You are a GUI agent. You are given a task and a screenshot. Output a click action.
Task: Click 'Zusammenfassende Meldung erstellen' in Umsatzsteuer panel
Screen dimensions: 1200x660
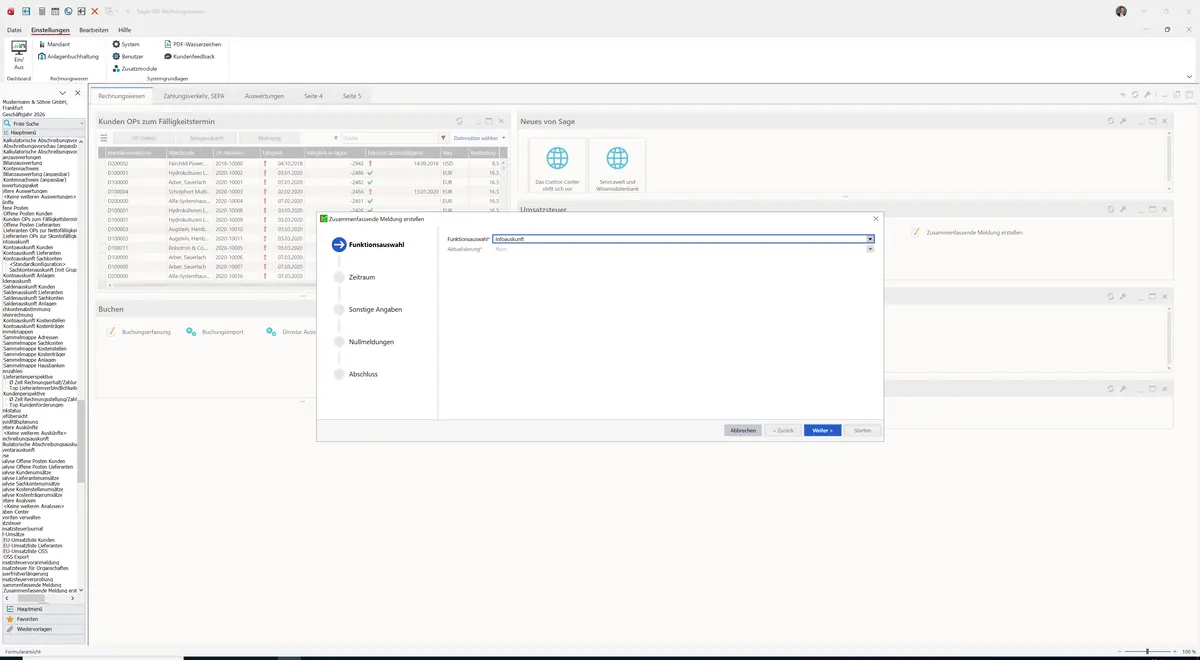pyautogui.click(x=966, y=232)
